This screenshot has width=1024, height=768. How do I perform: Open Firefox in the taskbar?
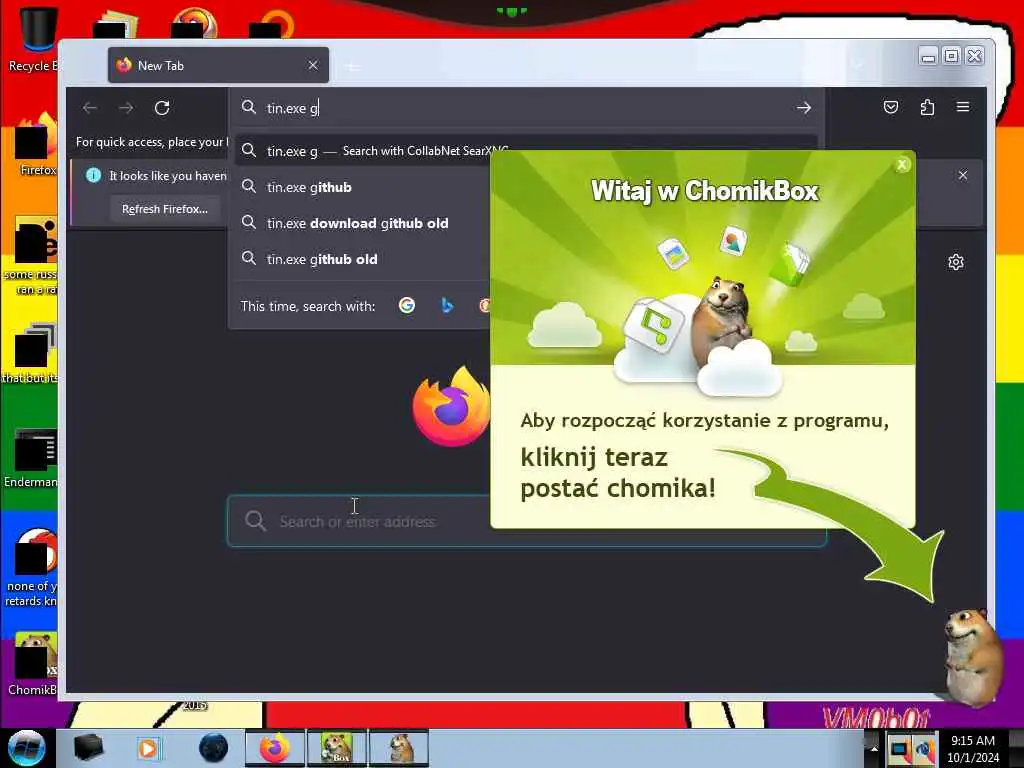275,748
